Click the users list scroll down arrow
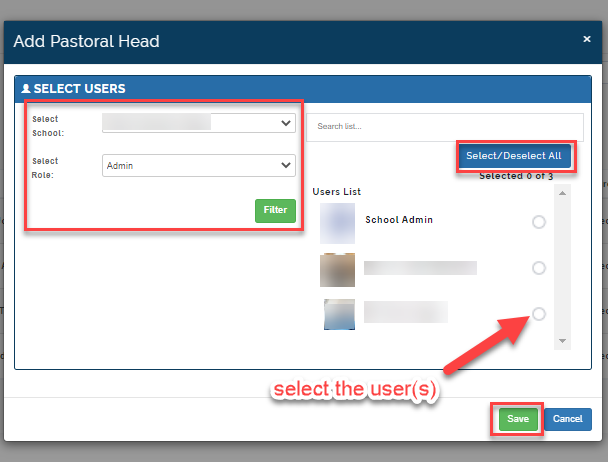 coord(562,341)
